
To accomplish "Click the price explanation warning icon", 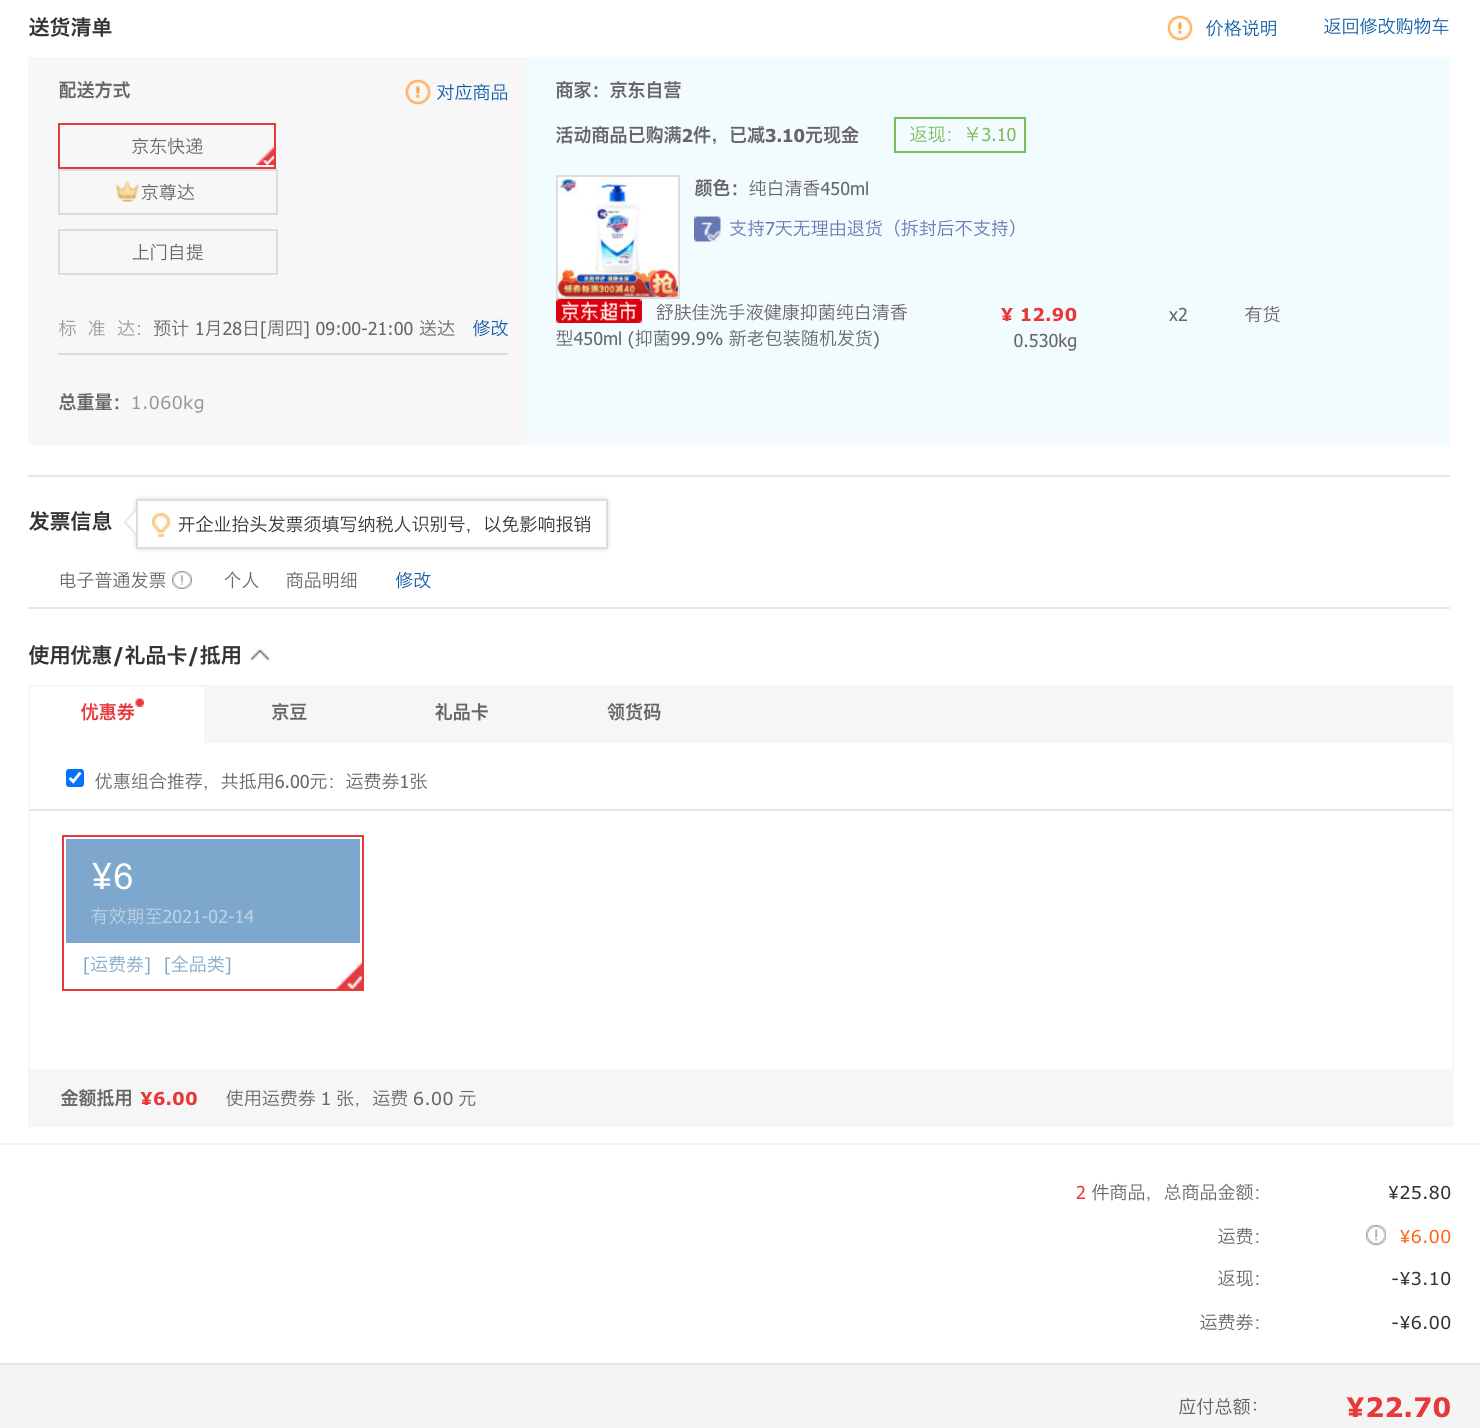I will (x=1180, y=28).
